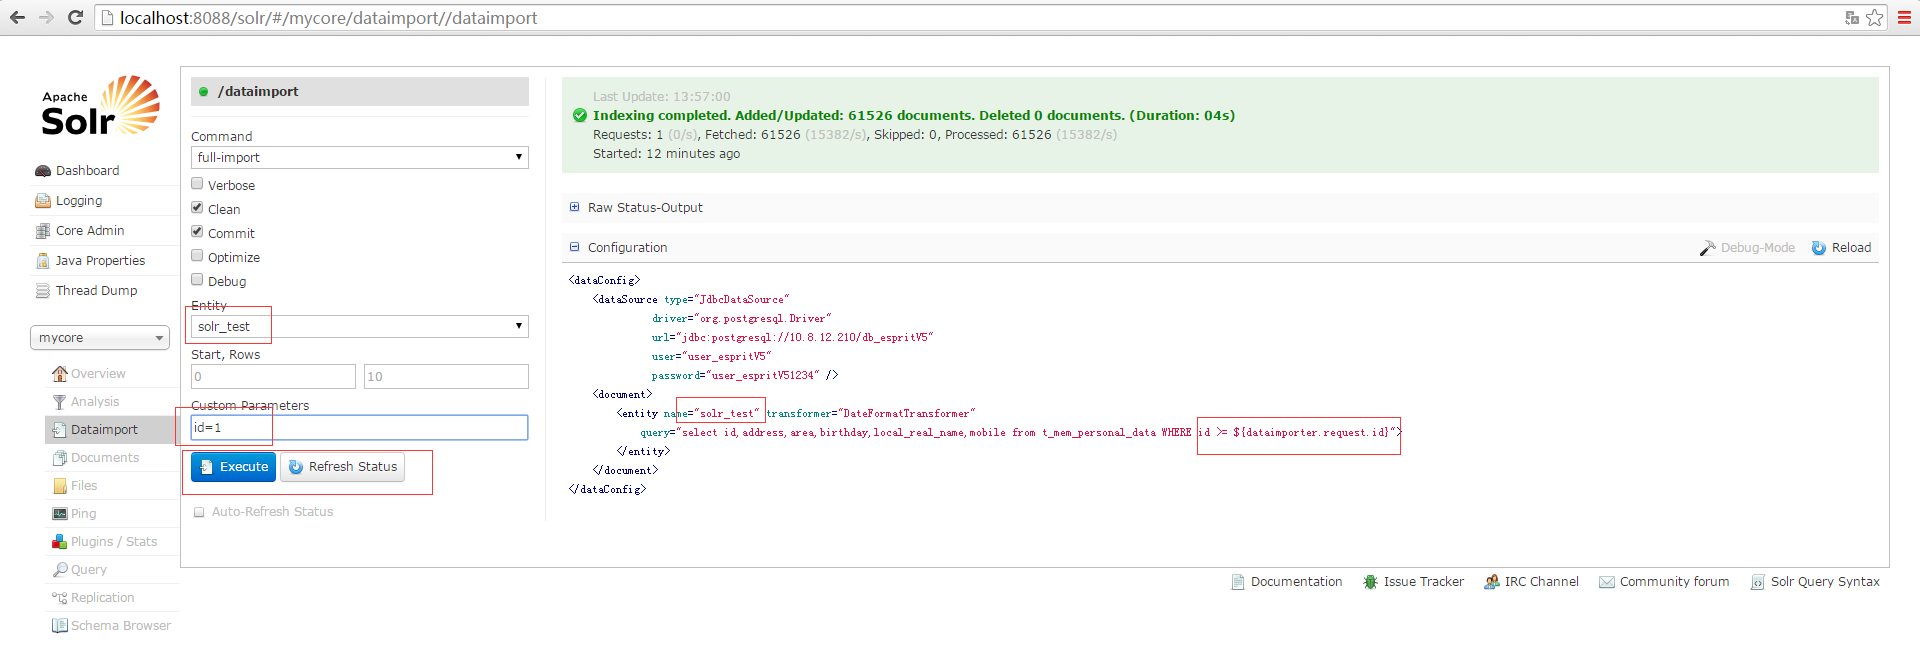
Task: Open the Logging menu item
Action: [79, 201]
